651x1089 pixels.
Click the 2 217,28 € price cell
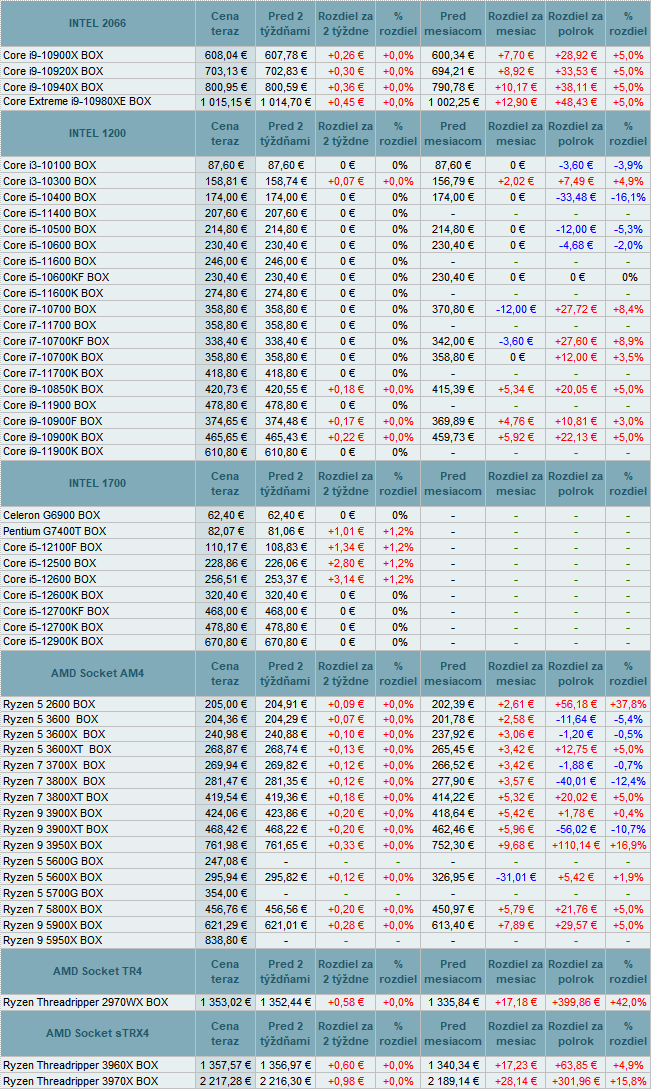click(x=226, y=1081)
